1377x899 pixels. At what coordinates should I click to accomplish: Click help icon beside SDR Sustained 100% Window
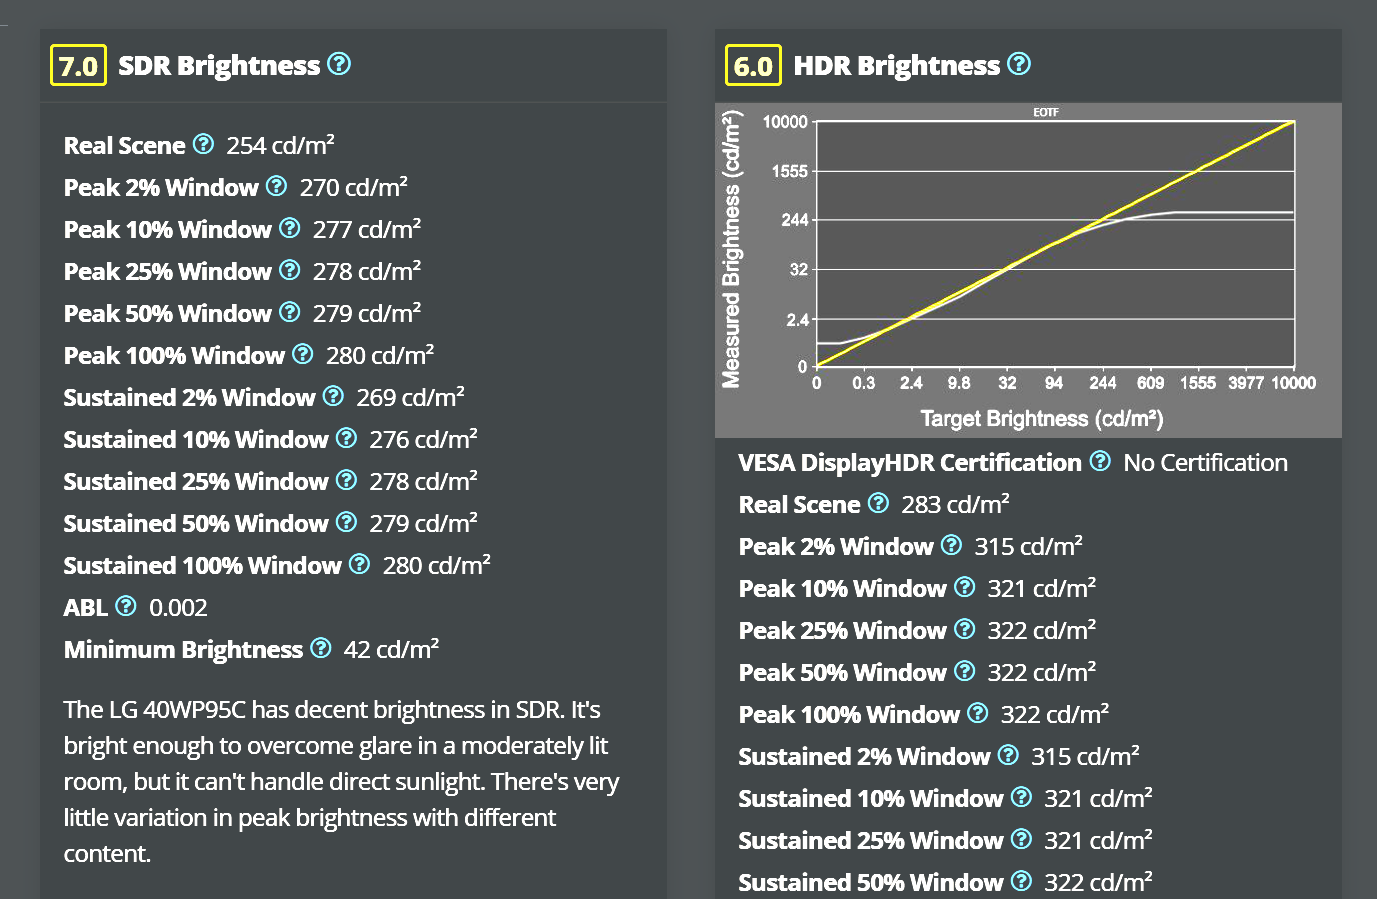pos(359,565)
